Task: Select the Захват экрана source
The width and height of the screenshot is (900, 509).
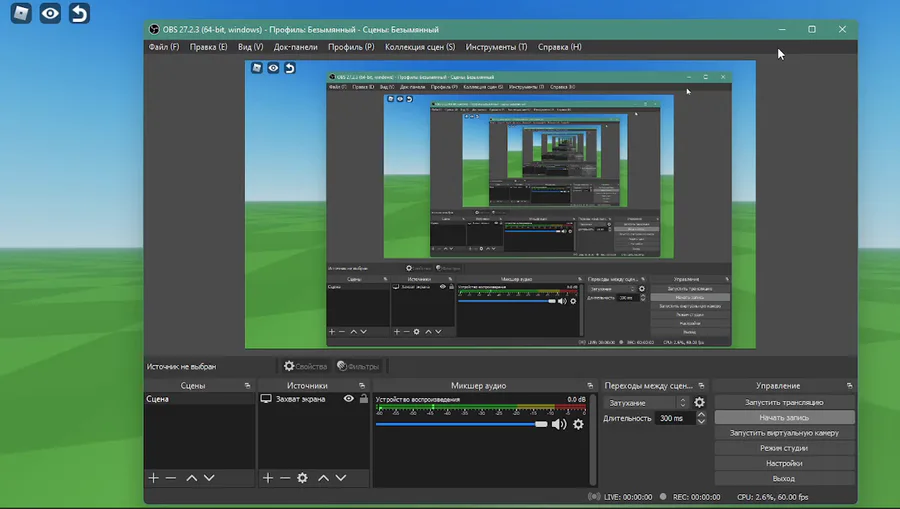Action: (x=300, y=399)
